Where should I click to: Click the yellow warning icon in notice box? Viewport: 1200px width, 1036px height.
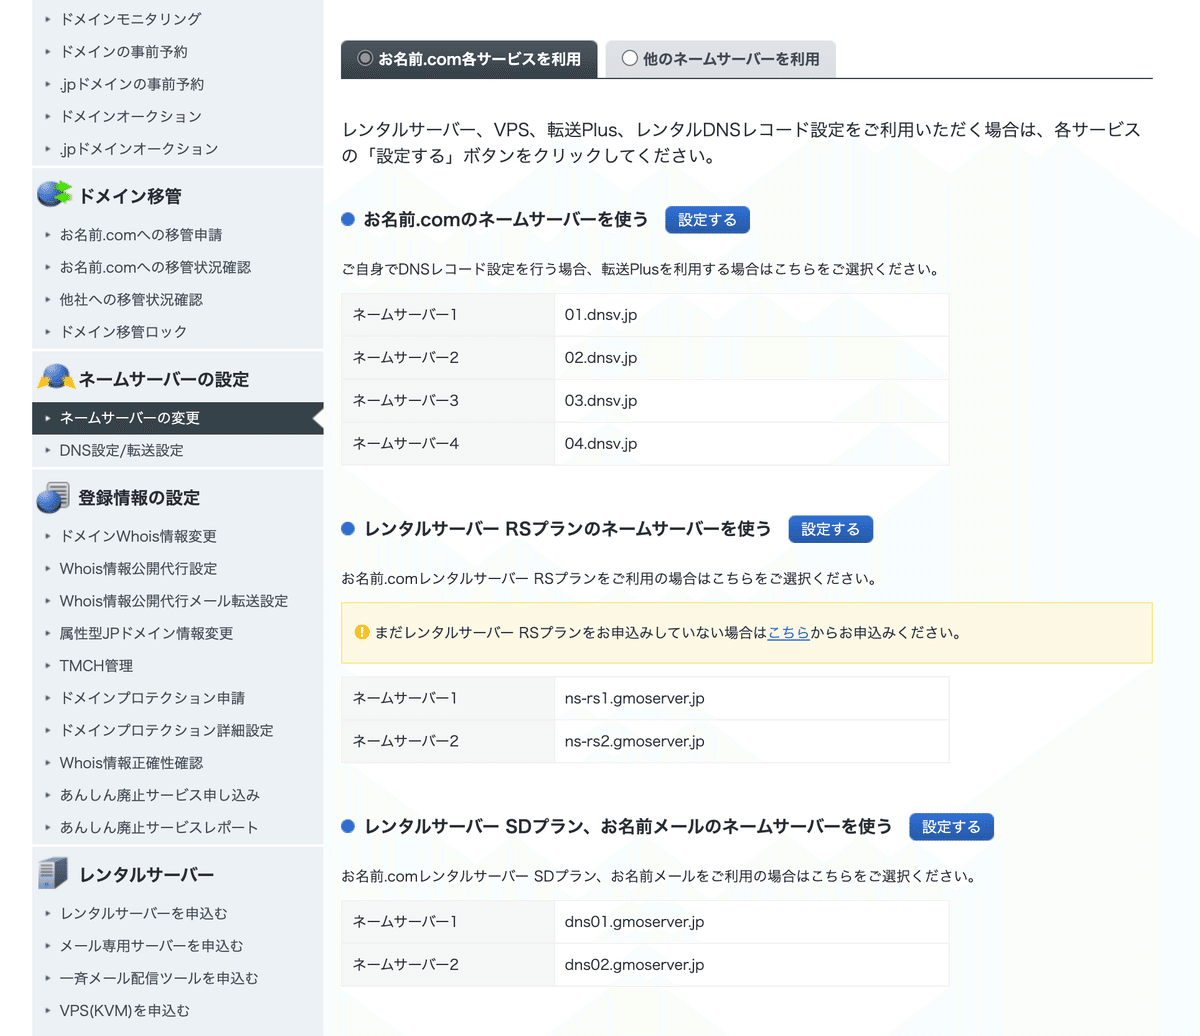pyautogui.click(x=363, y=632)
